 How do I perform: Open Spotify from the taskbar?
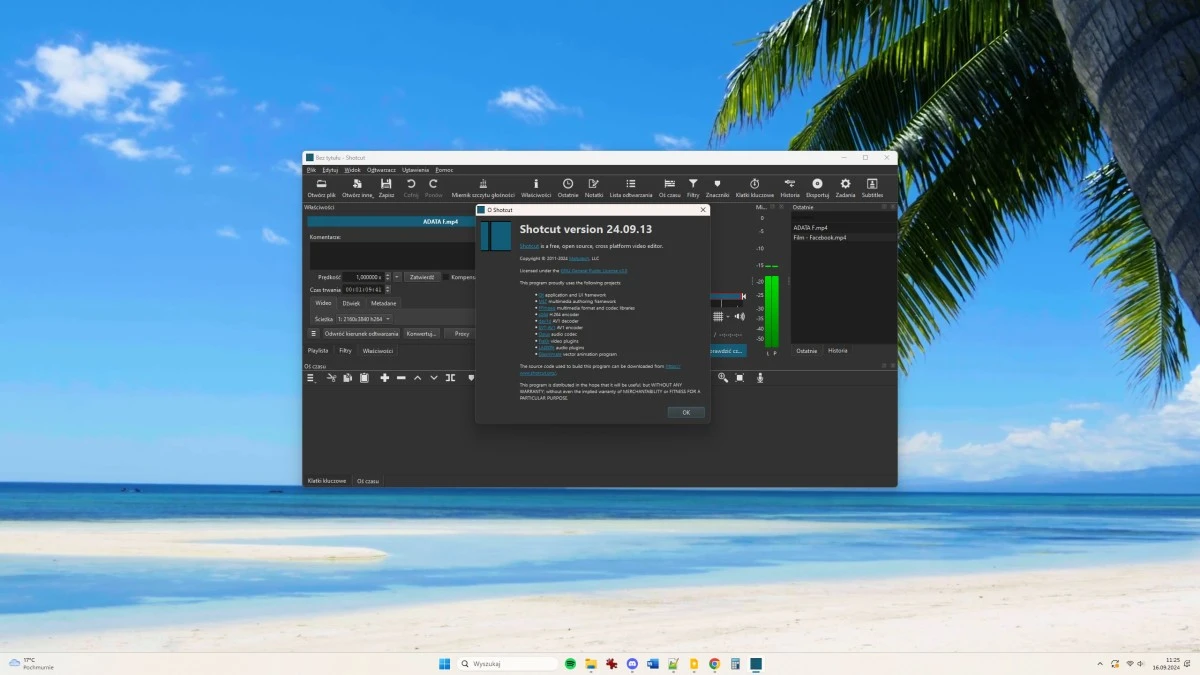570,664
